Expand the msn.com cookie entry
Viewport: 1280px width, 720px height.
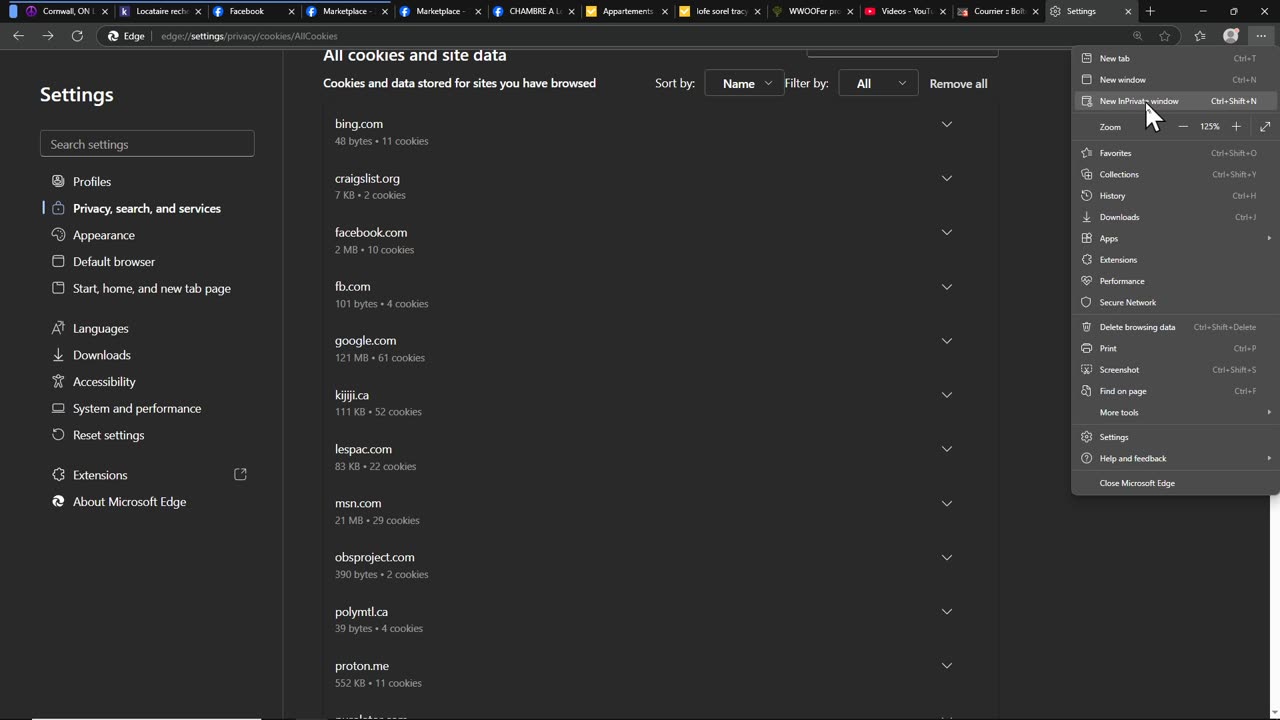[946, 503]
